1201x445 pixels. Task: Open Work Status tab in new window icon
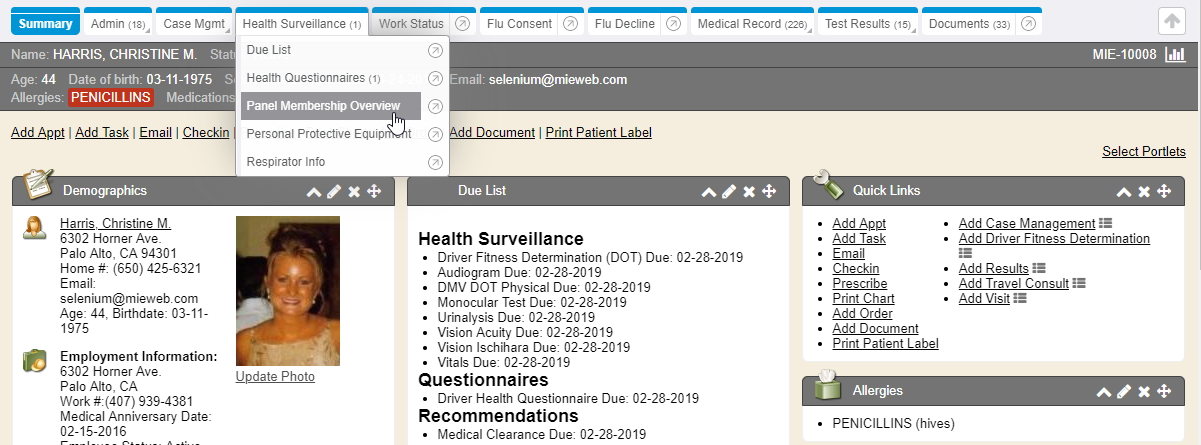pyautogui.click(x=461, y=23)
